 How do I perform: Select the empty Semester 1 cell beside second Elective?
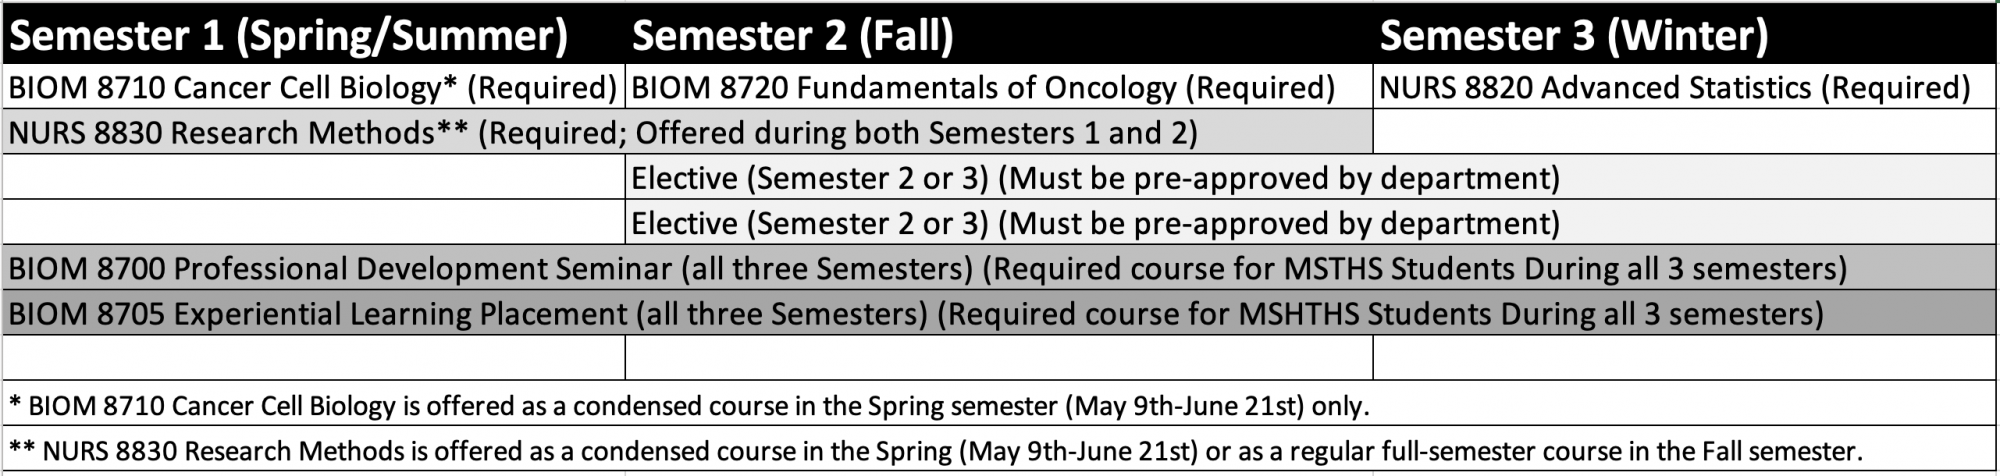coord(314,223)
